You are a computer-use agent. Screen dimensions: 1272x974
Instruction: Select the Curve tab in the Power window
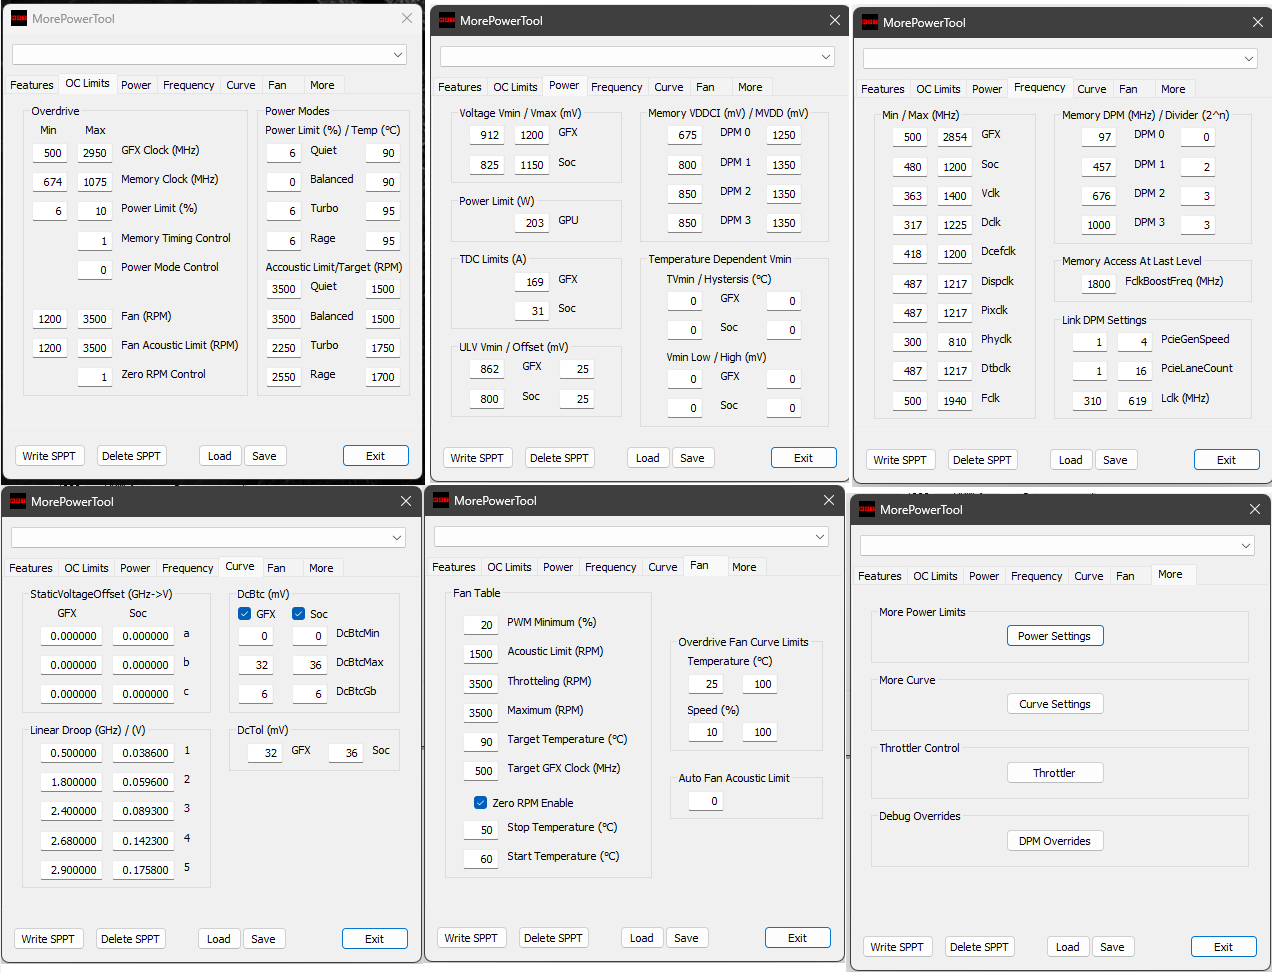[x=669, y=87]
